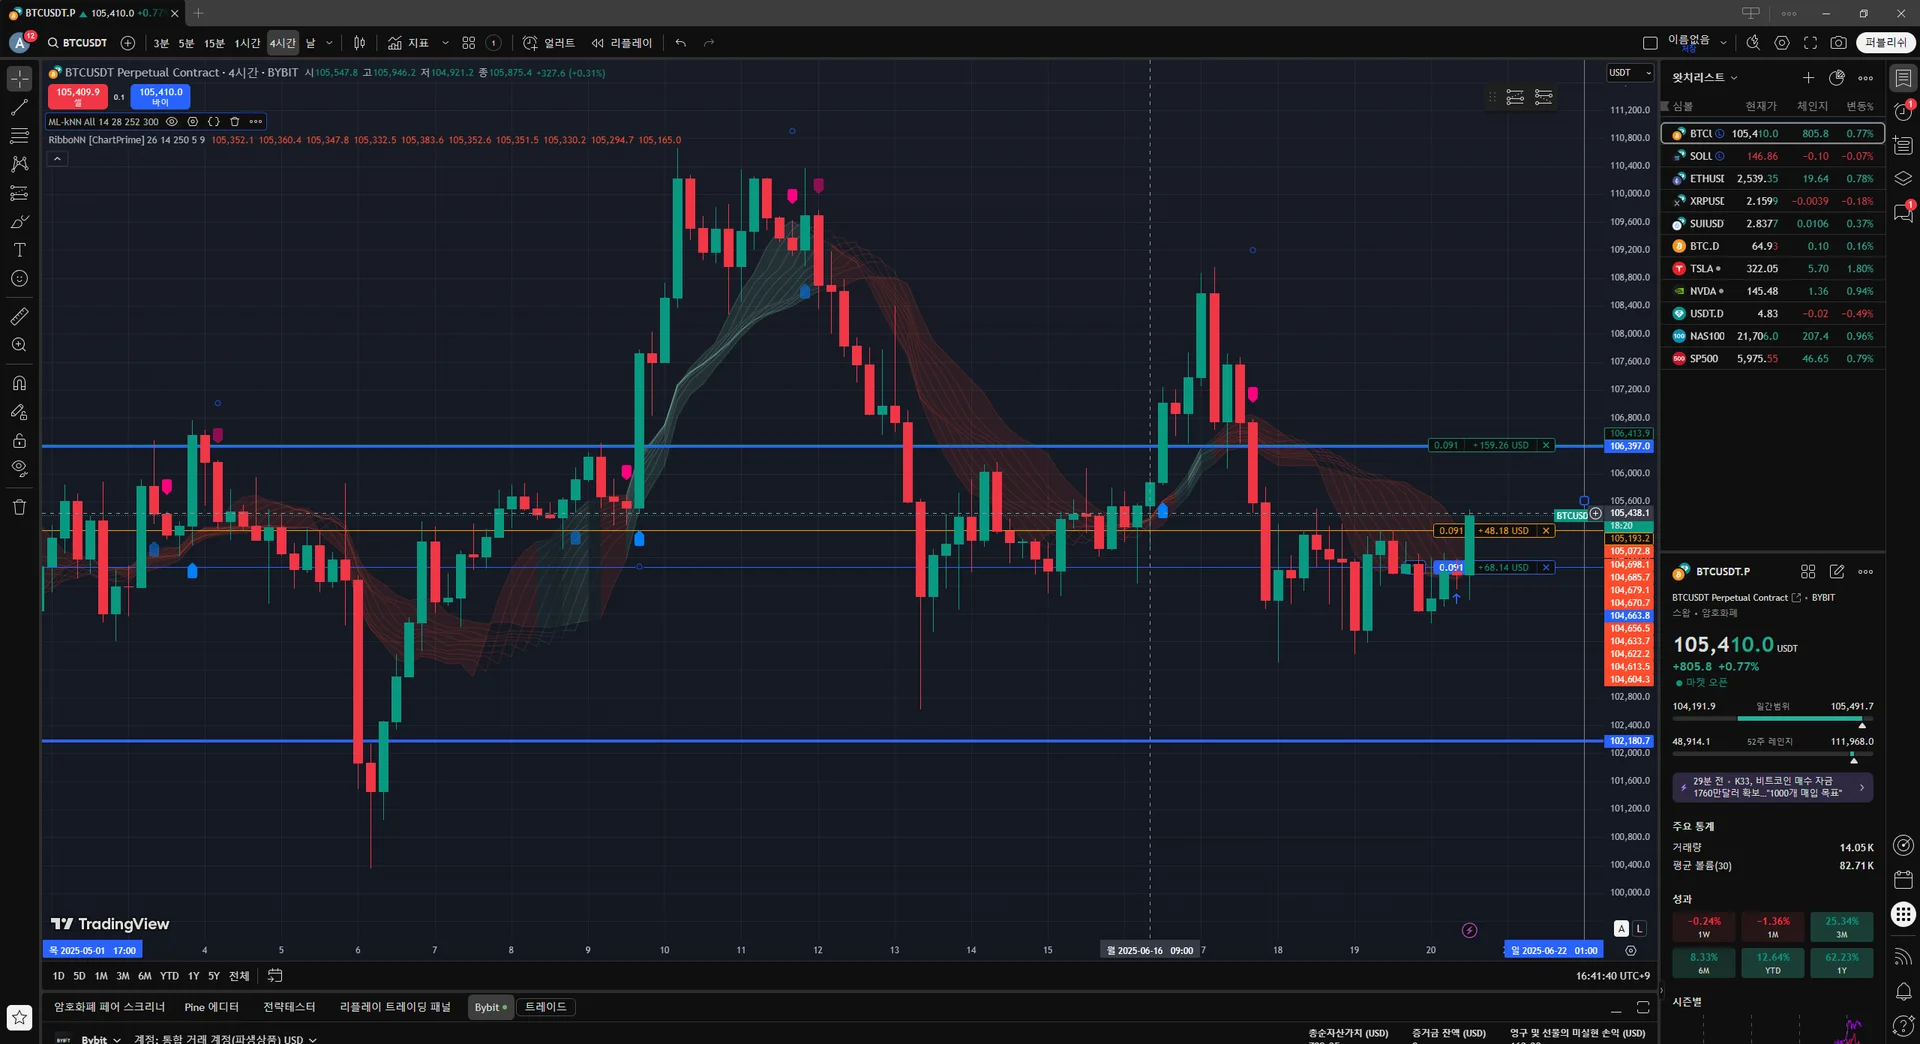The image size is (1920, 1044).
Task: Open the quick search lightning icon
Action: [x=1753, y=43]
